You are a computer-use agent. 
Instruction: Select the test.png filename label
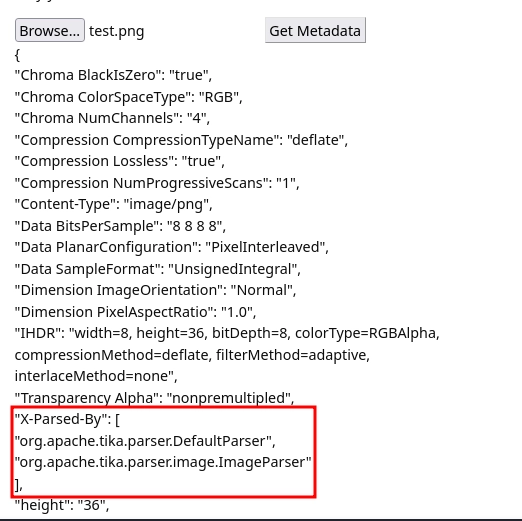coord(117,31)
